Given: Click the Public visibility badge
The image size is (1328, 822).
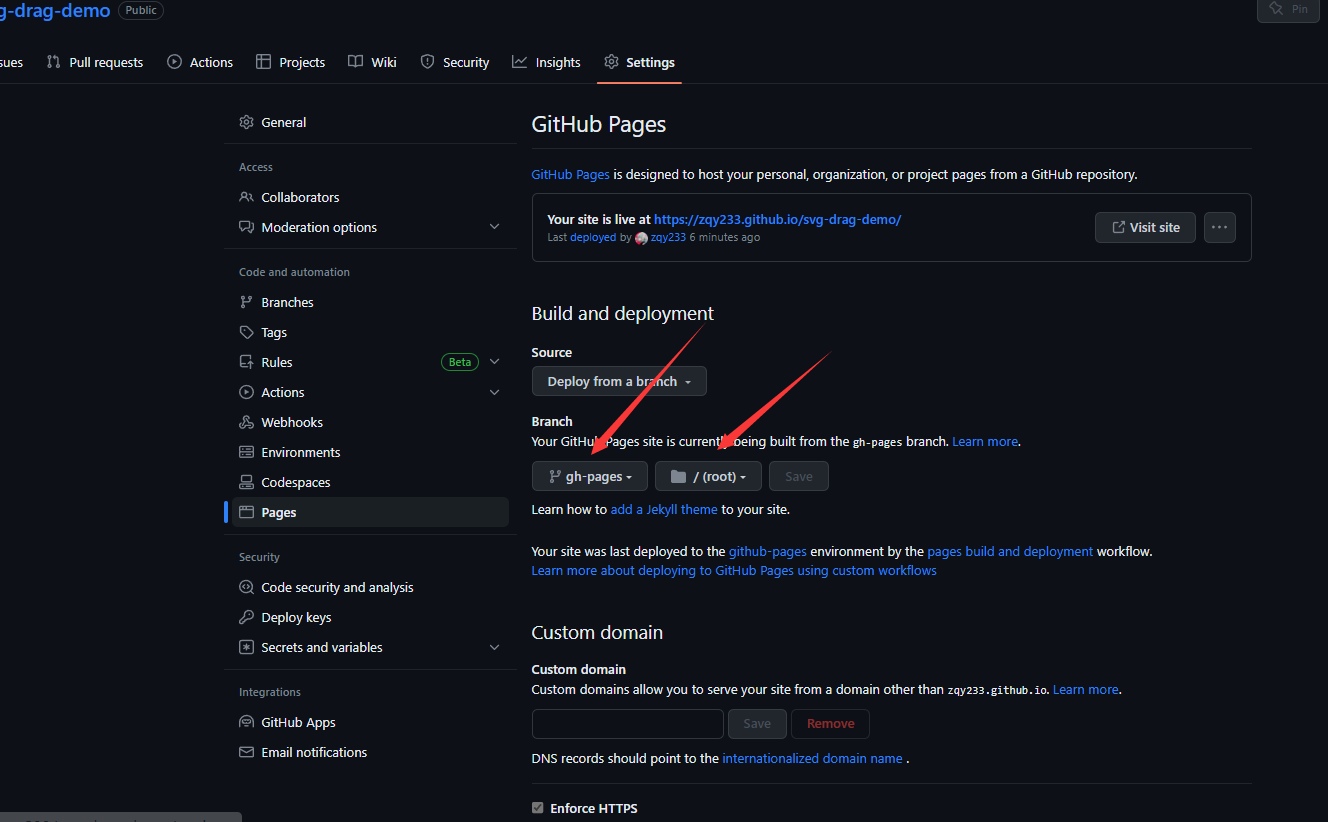Looking at the screenshot, I should coord(141,10).
